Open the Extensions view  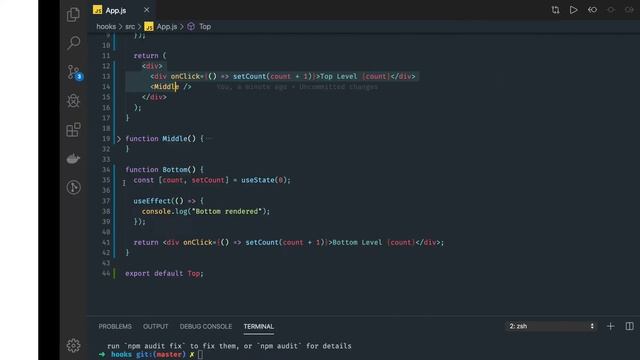[73, 130]
